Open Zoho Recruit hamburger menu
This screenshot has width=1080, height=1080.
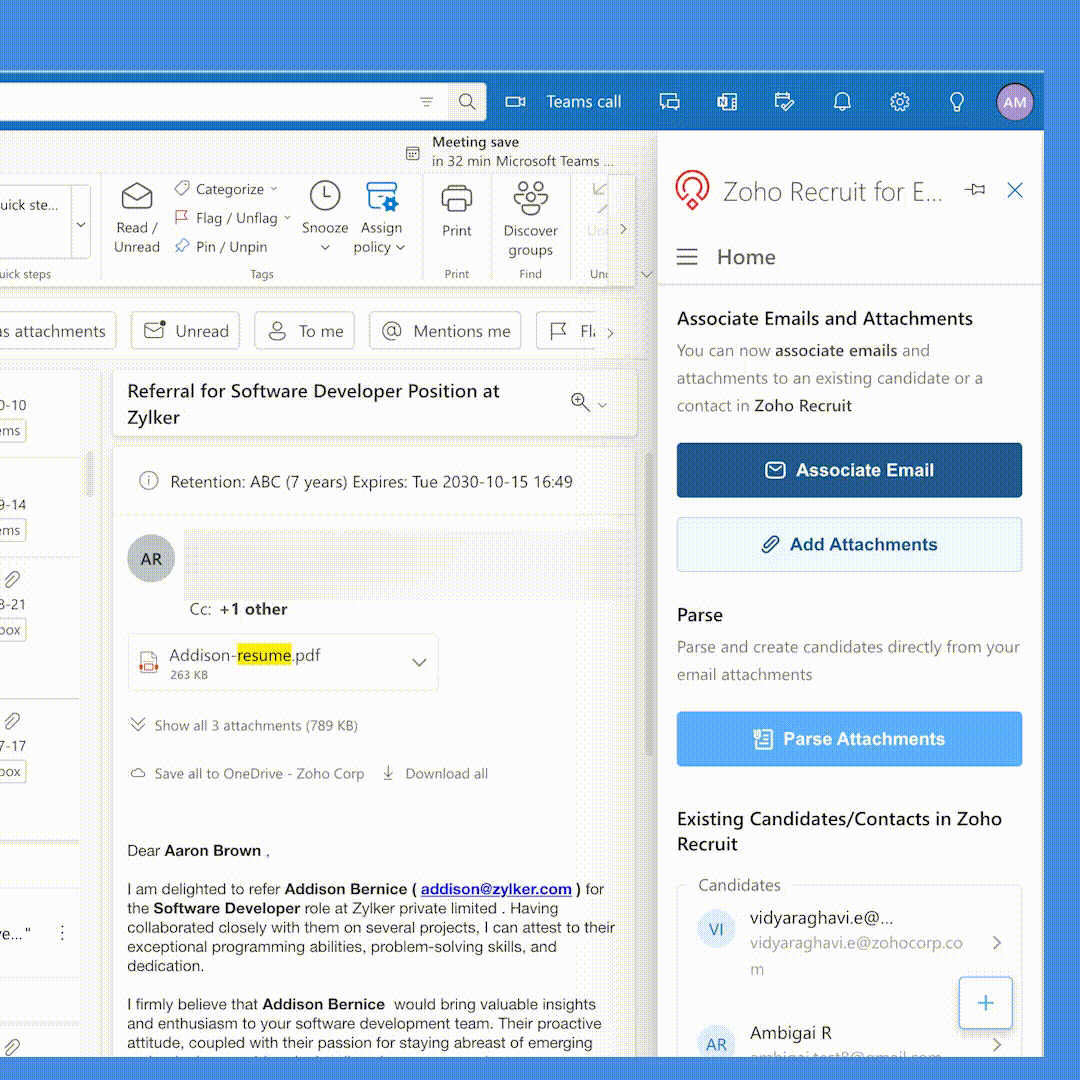[x=687, y=257]
